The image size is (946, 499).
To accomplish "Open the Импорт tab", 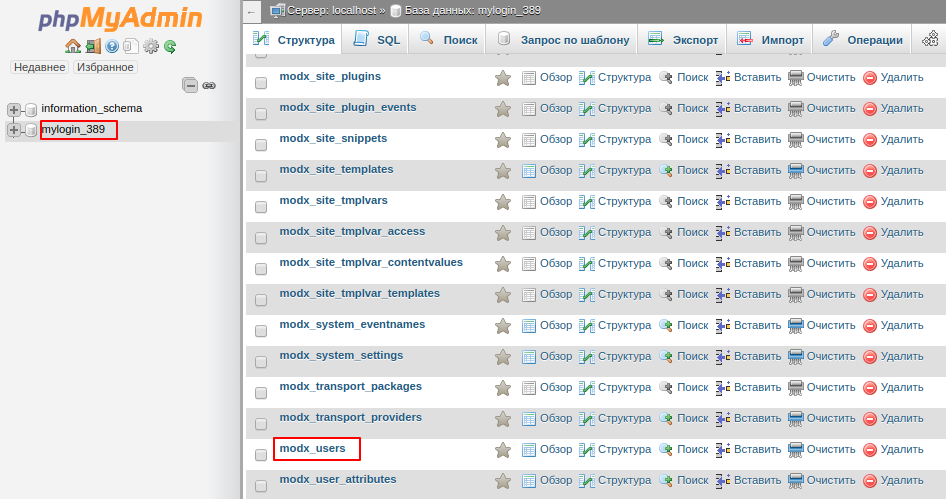I will coord(770,40).
